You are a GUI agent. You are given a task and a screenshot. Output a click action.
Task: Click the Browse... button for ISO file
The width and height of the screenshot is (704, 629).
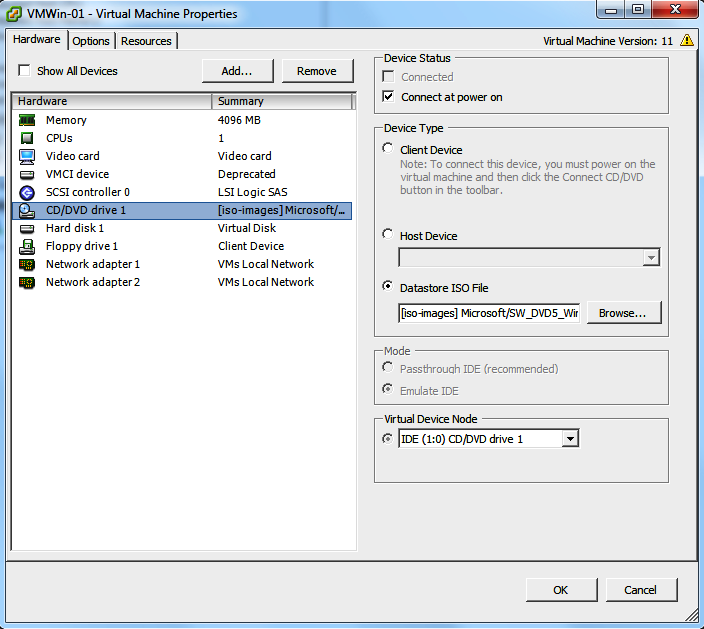[623, 313]
